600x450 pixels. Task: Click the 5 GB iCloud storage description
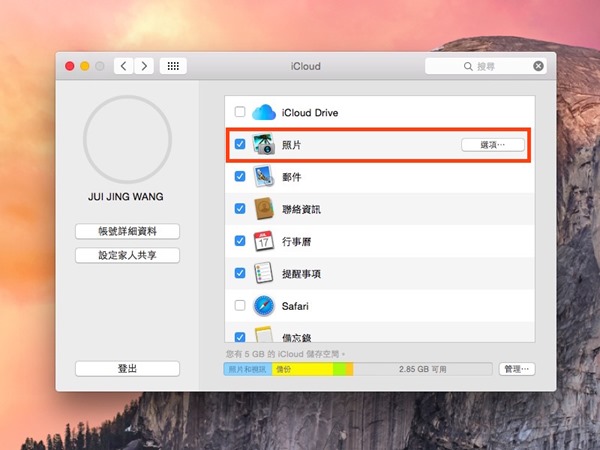tap(285, 354)
